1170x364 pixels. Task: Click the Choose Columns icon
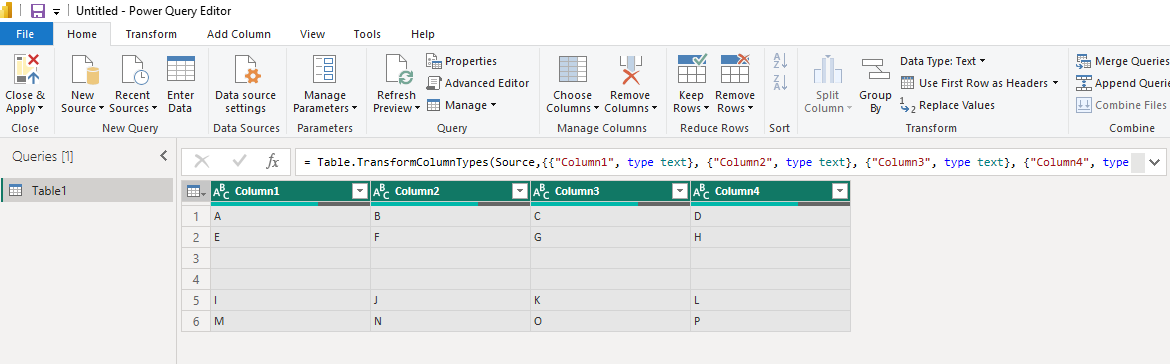[x=572, y=69]
